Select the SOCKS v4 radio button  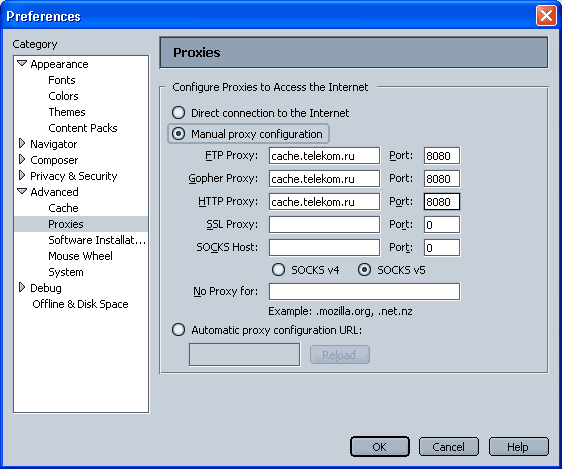(x=278, y=270)
